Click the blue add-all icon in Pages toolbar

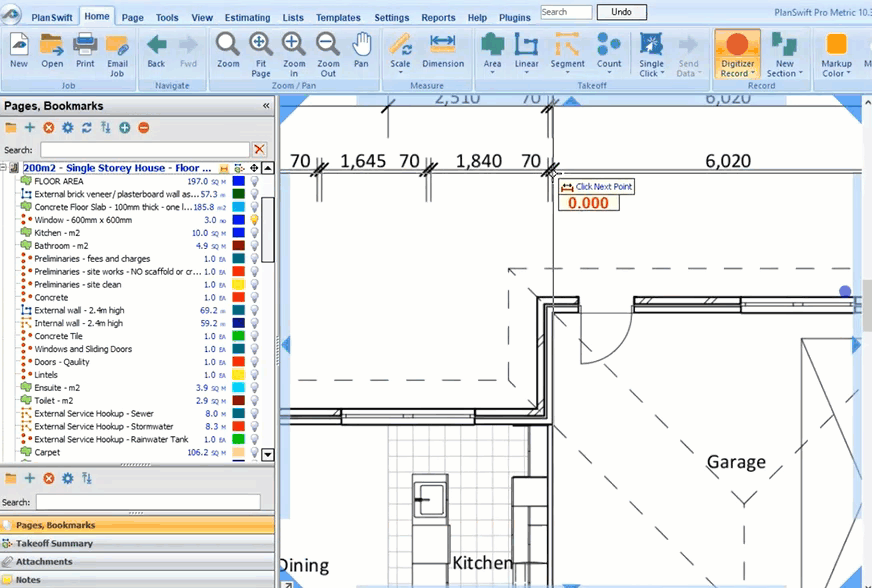pos(125,127)
